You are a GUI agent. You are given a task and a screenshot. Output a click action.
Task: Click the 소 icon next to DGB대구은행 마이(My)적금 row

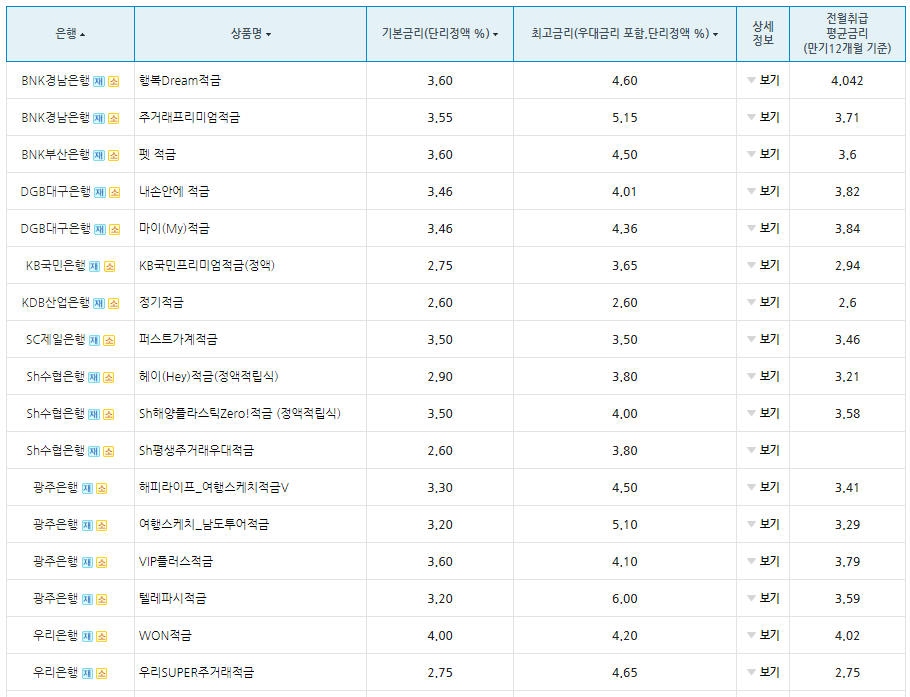coord(111,228)
